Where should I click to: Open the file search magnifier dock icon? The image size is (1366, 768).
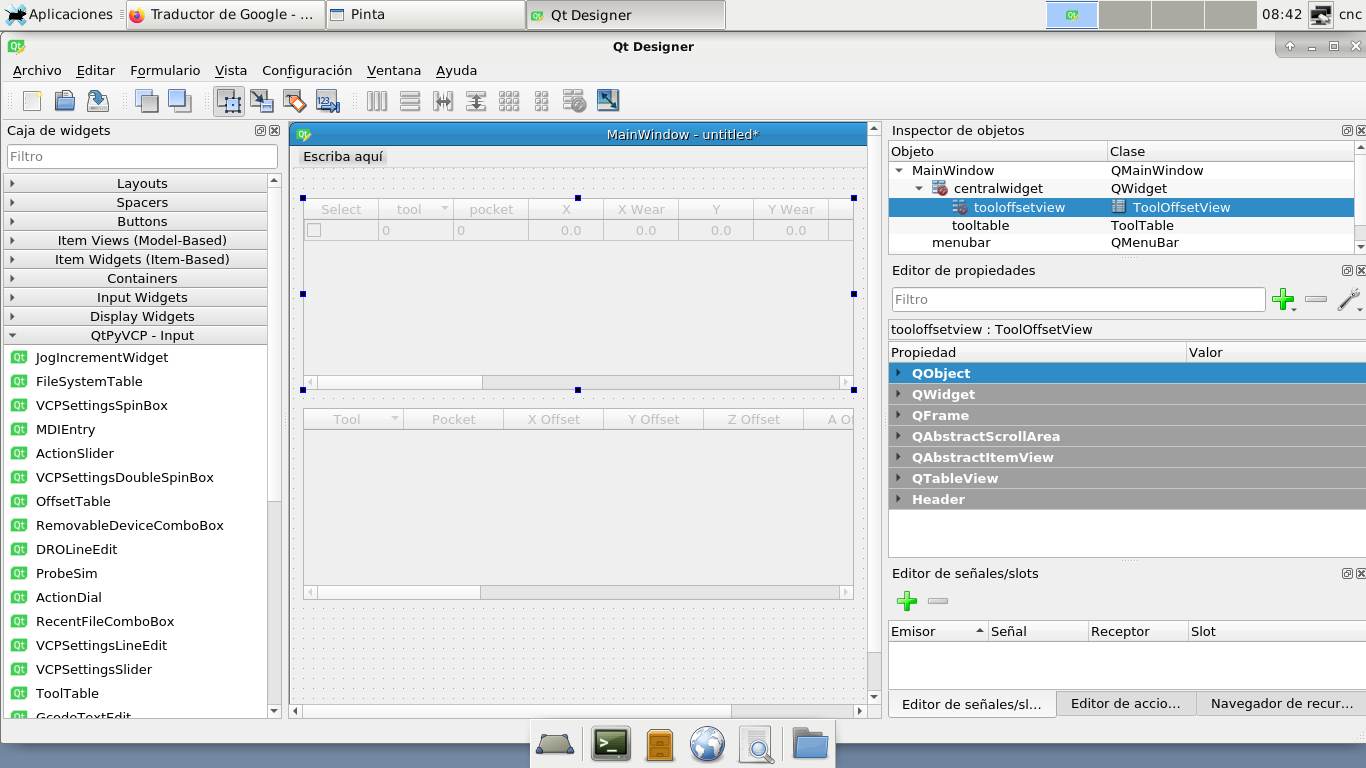tap(757, 744)
